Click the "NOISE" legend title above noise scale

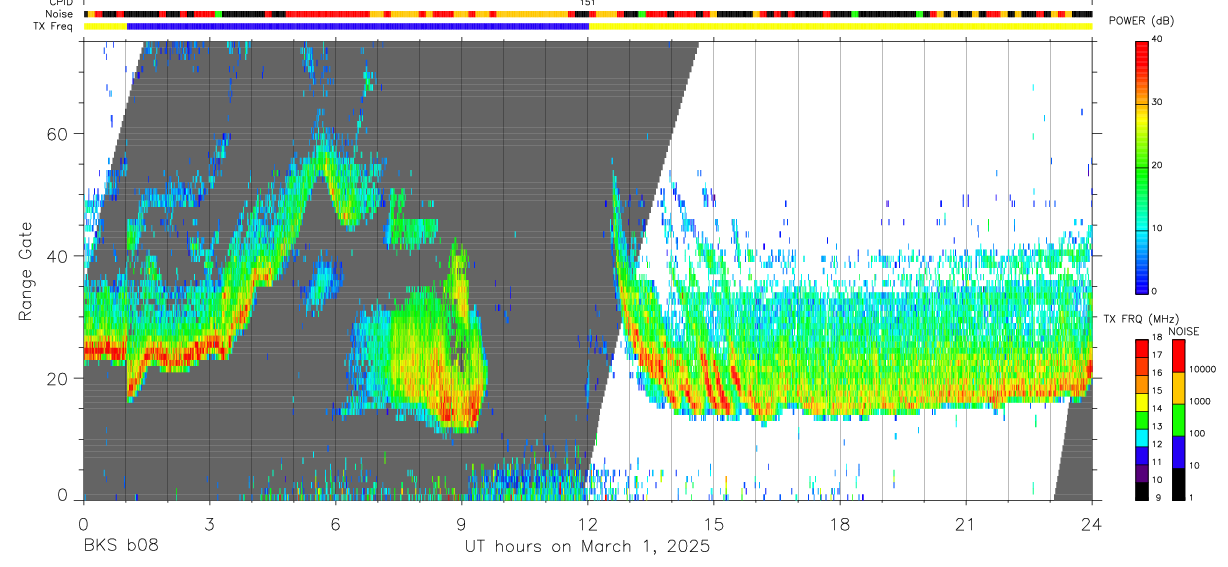tap(1183, 331)
